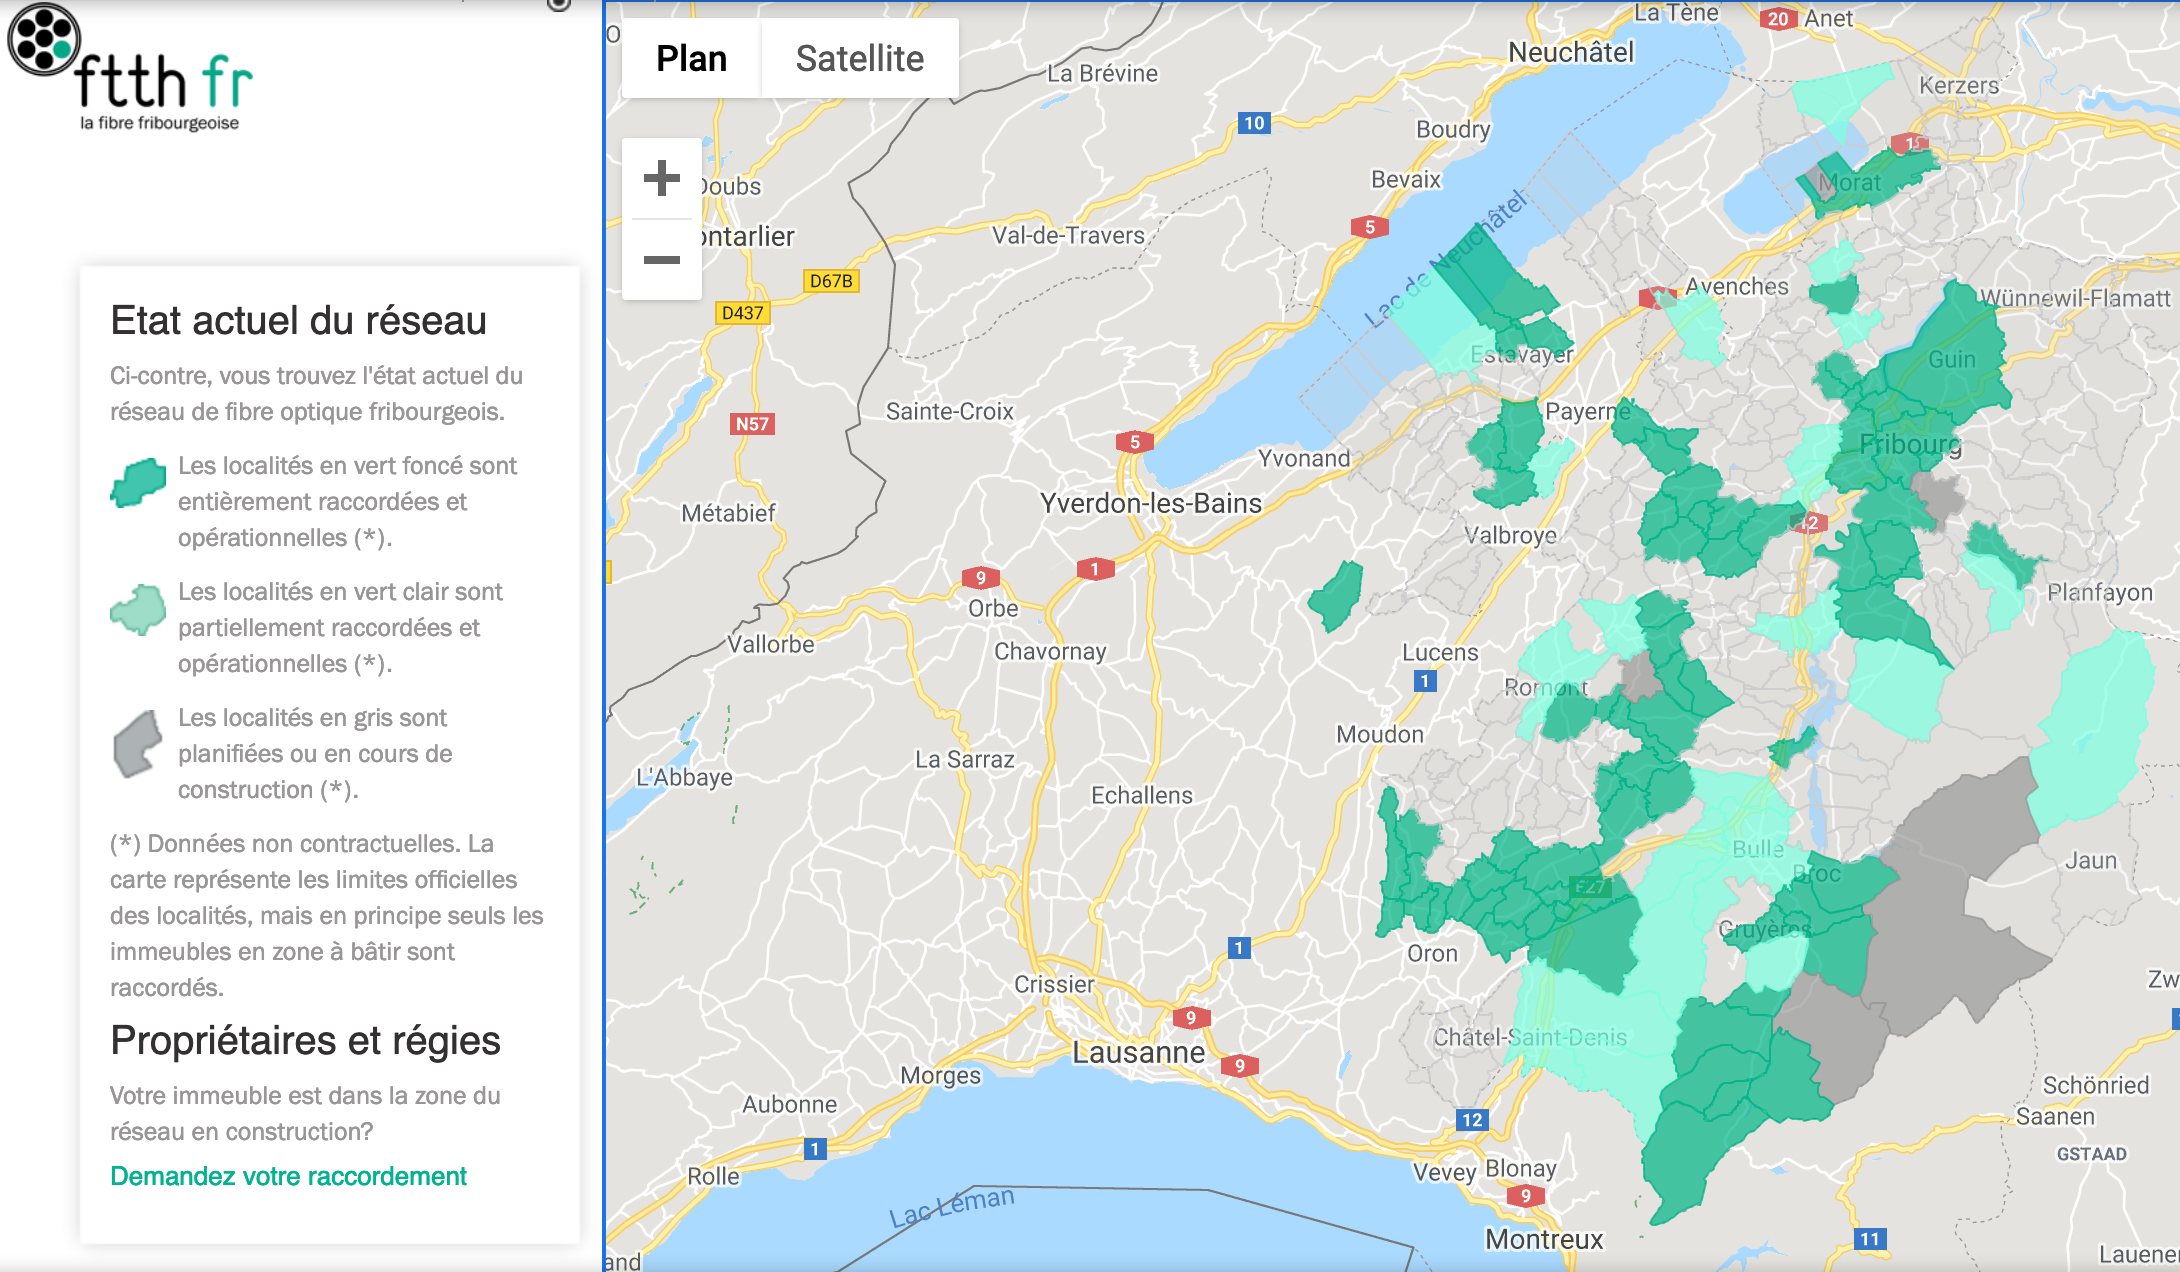Click the light green legend icon

point(138,609)
